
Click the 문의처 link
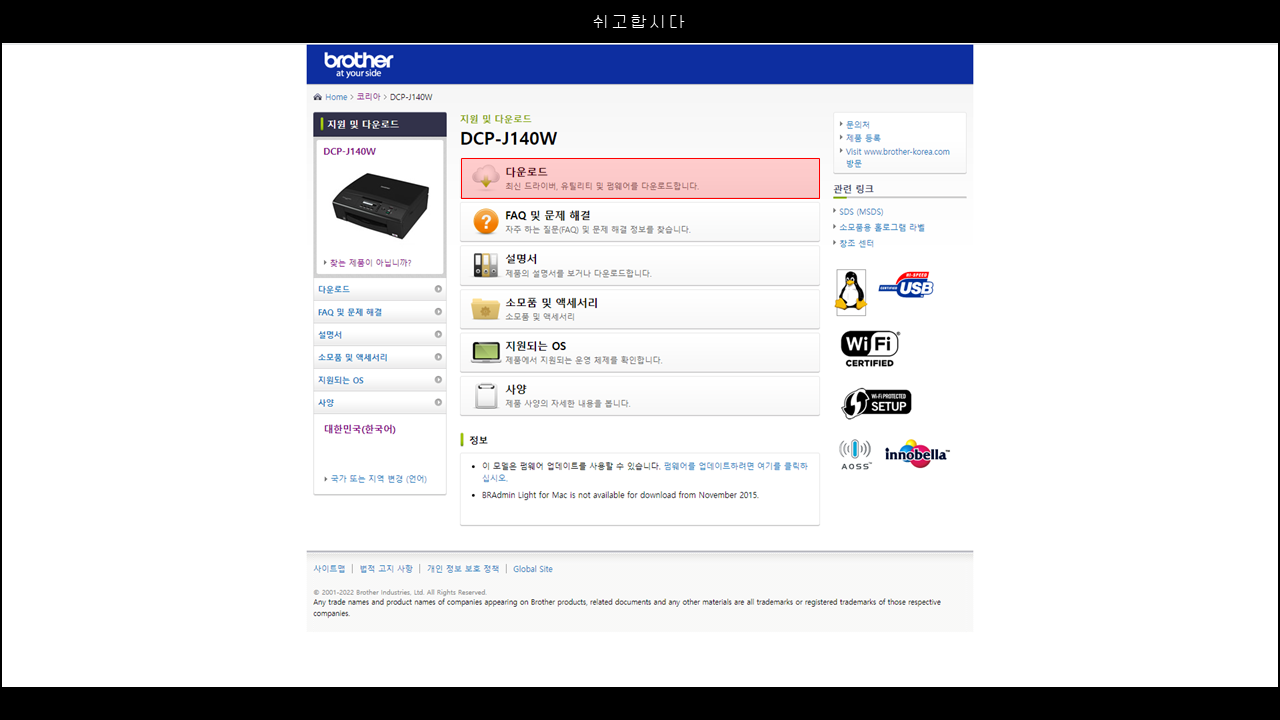858,125
